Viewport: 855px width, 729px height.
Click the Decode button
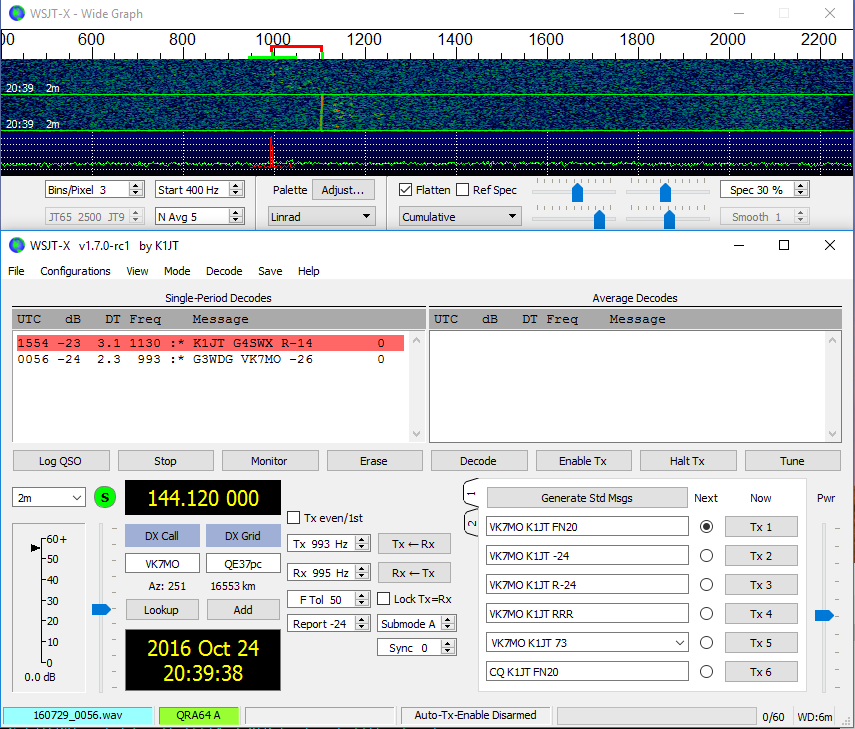[478, 461]
